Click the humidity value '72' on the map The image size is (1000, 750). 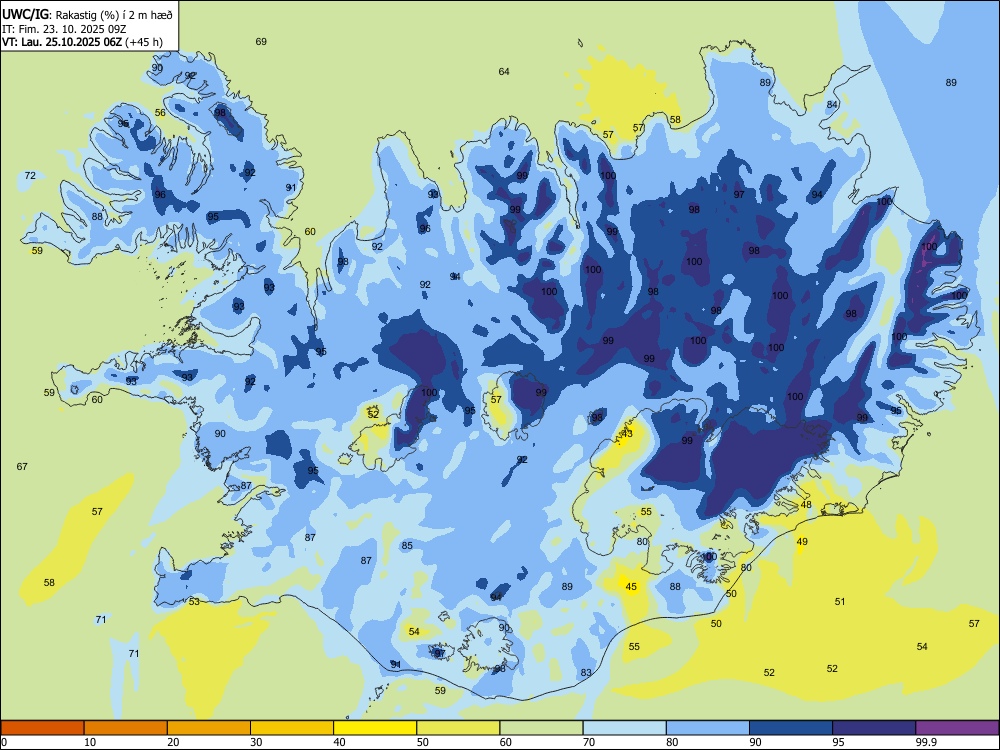click(30, 175)
